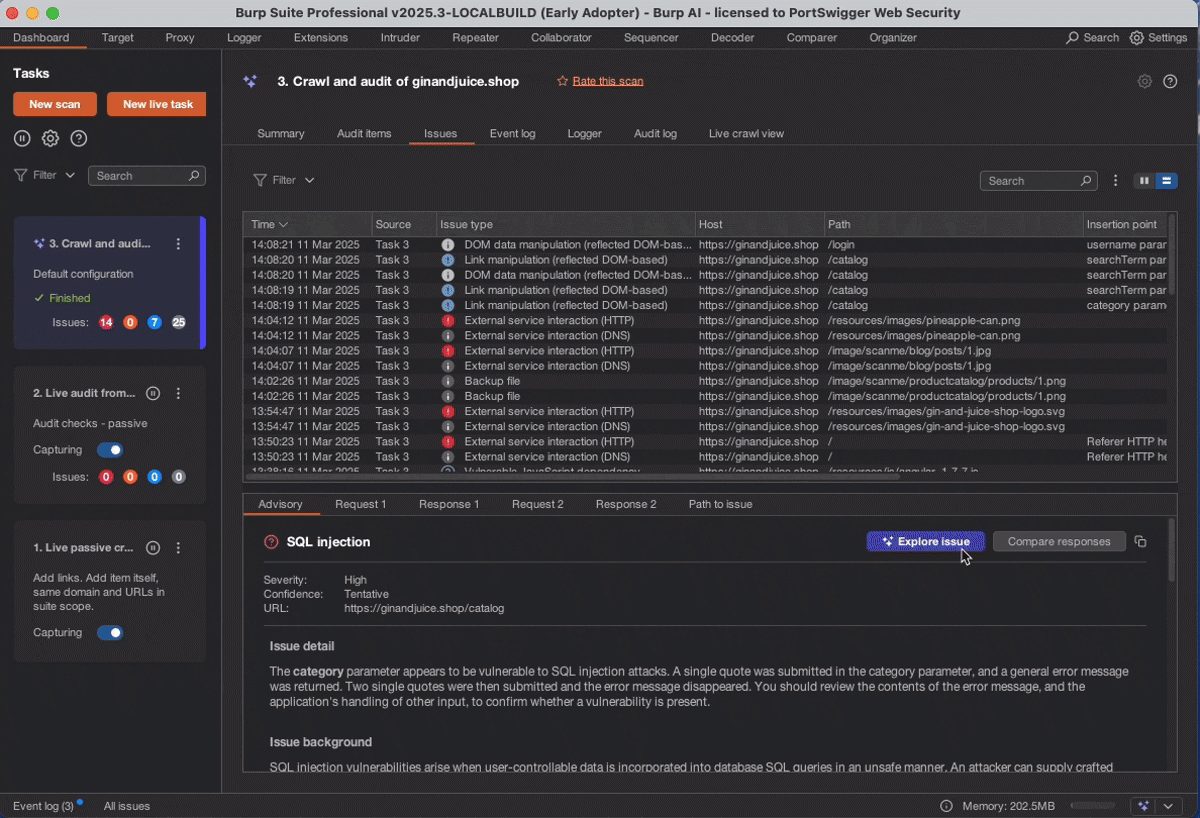
Task: Open the crawl scan settings gear at top right
Action: 1144,81
